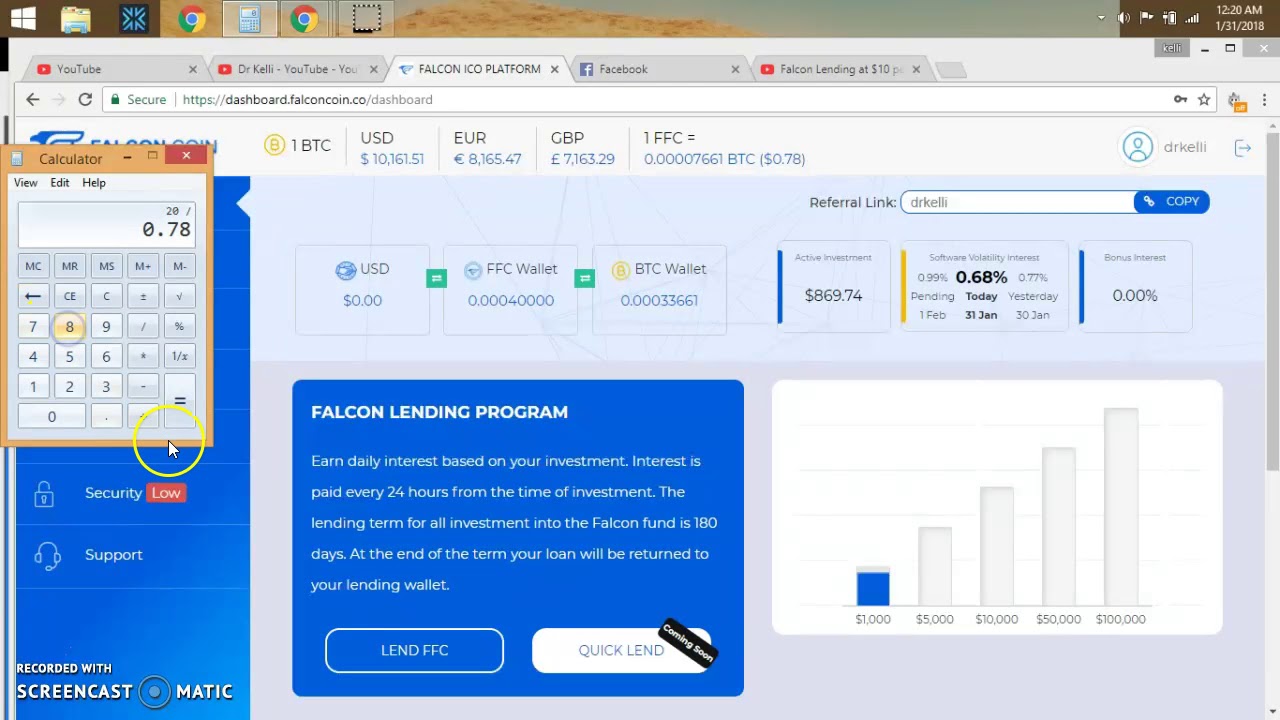
Task: Click the LEND FFC button
Action: pos(414,650)
